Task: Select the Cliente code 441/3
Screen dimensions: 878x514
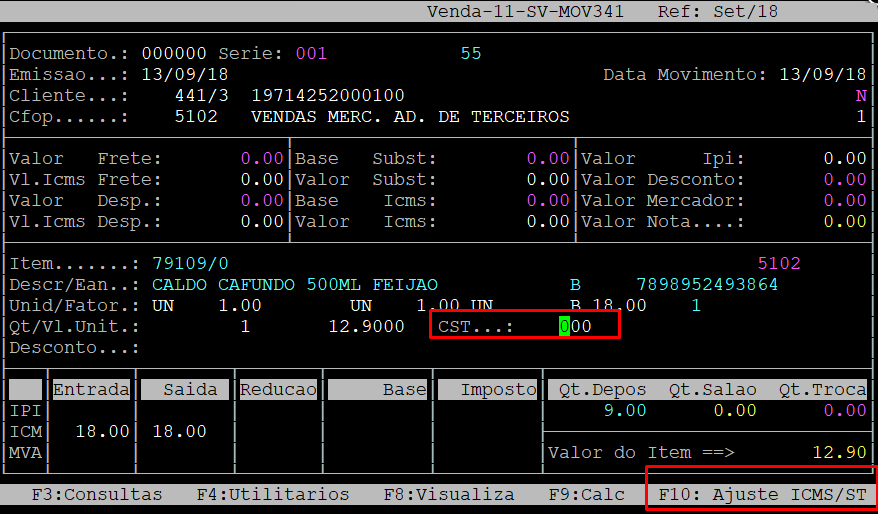Action: coord(201,96)
